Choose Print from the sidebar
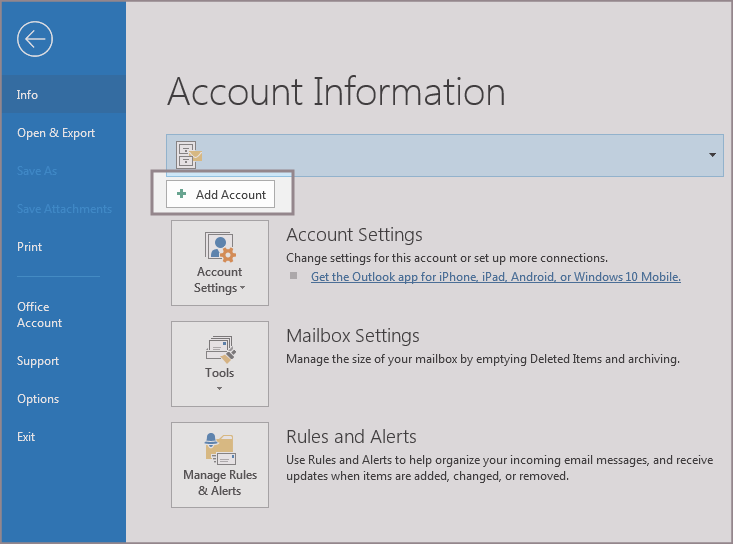Viewport: 733px width, 544px height. point(29,247)
